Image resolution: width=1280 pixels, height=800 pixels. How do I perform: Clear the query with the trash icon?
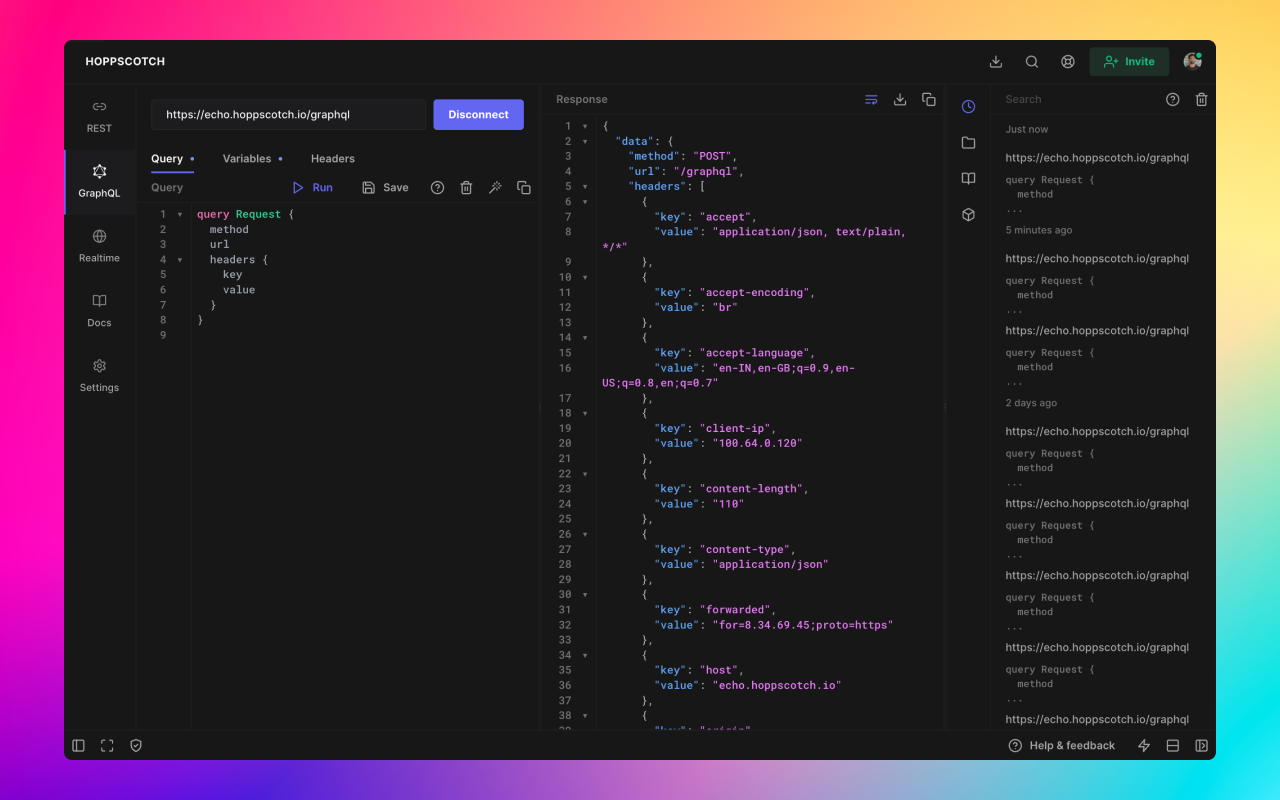pyautogui.click(x=466, y=188)
